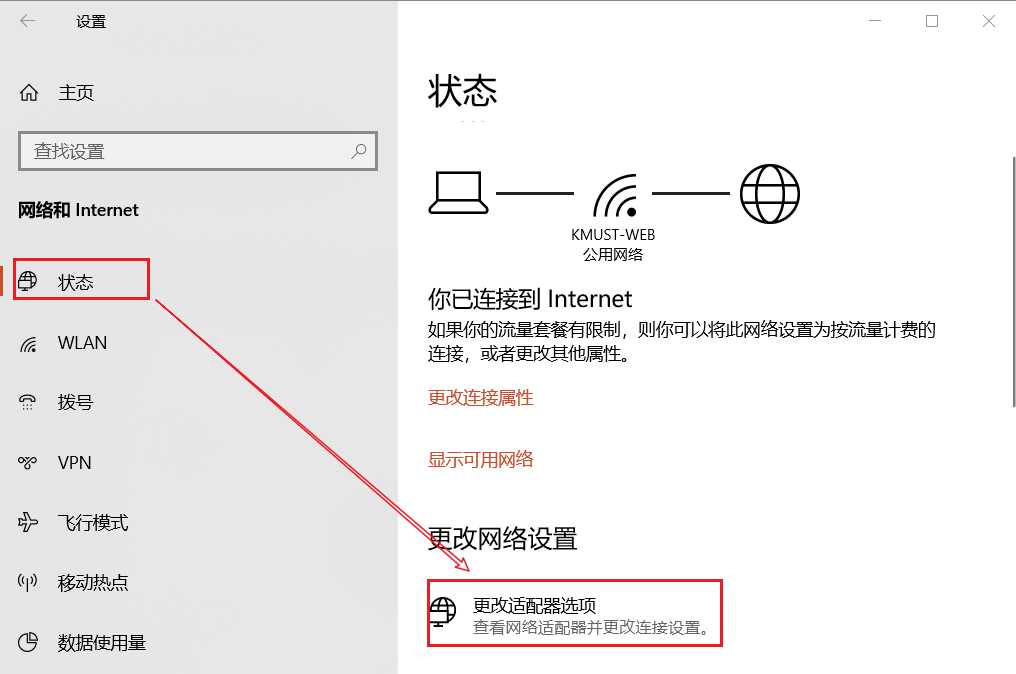1016x674 pixels.
Task: Go to 数据使用量 section
Action: [x=102, y=642]
